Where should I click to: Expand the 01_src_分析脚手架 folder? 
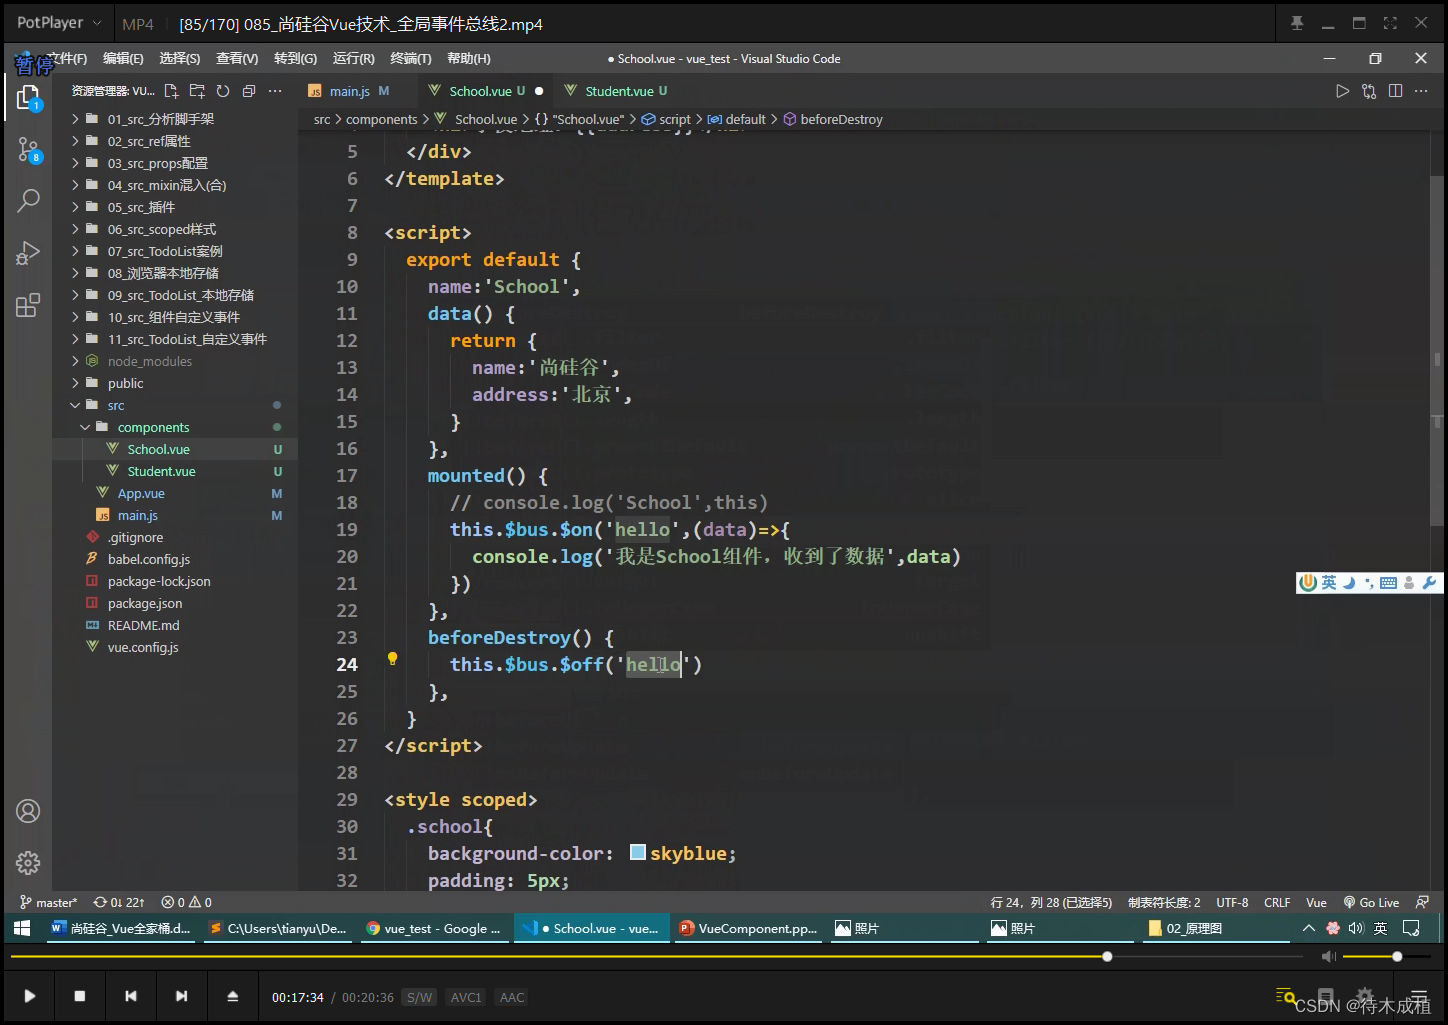160,119
